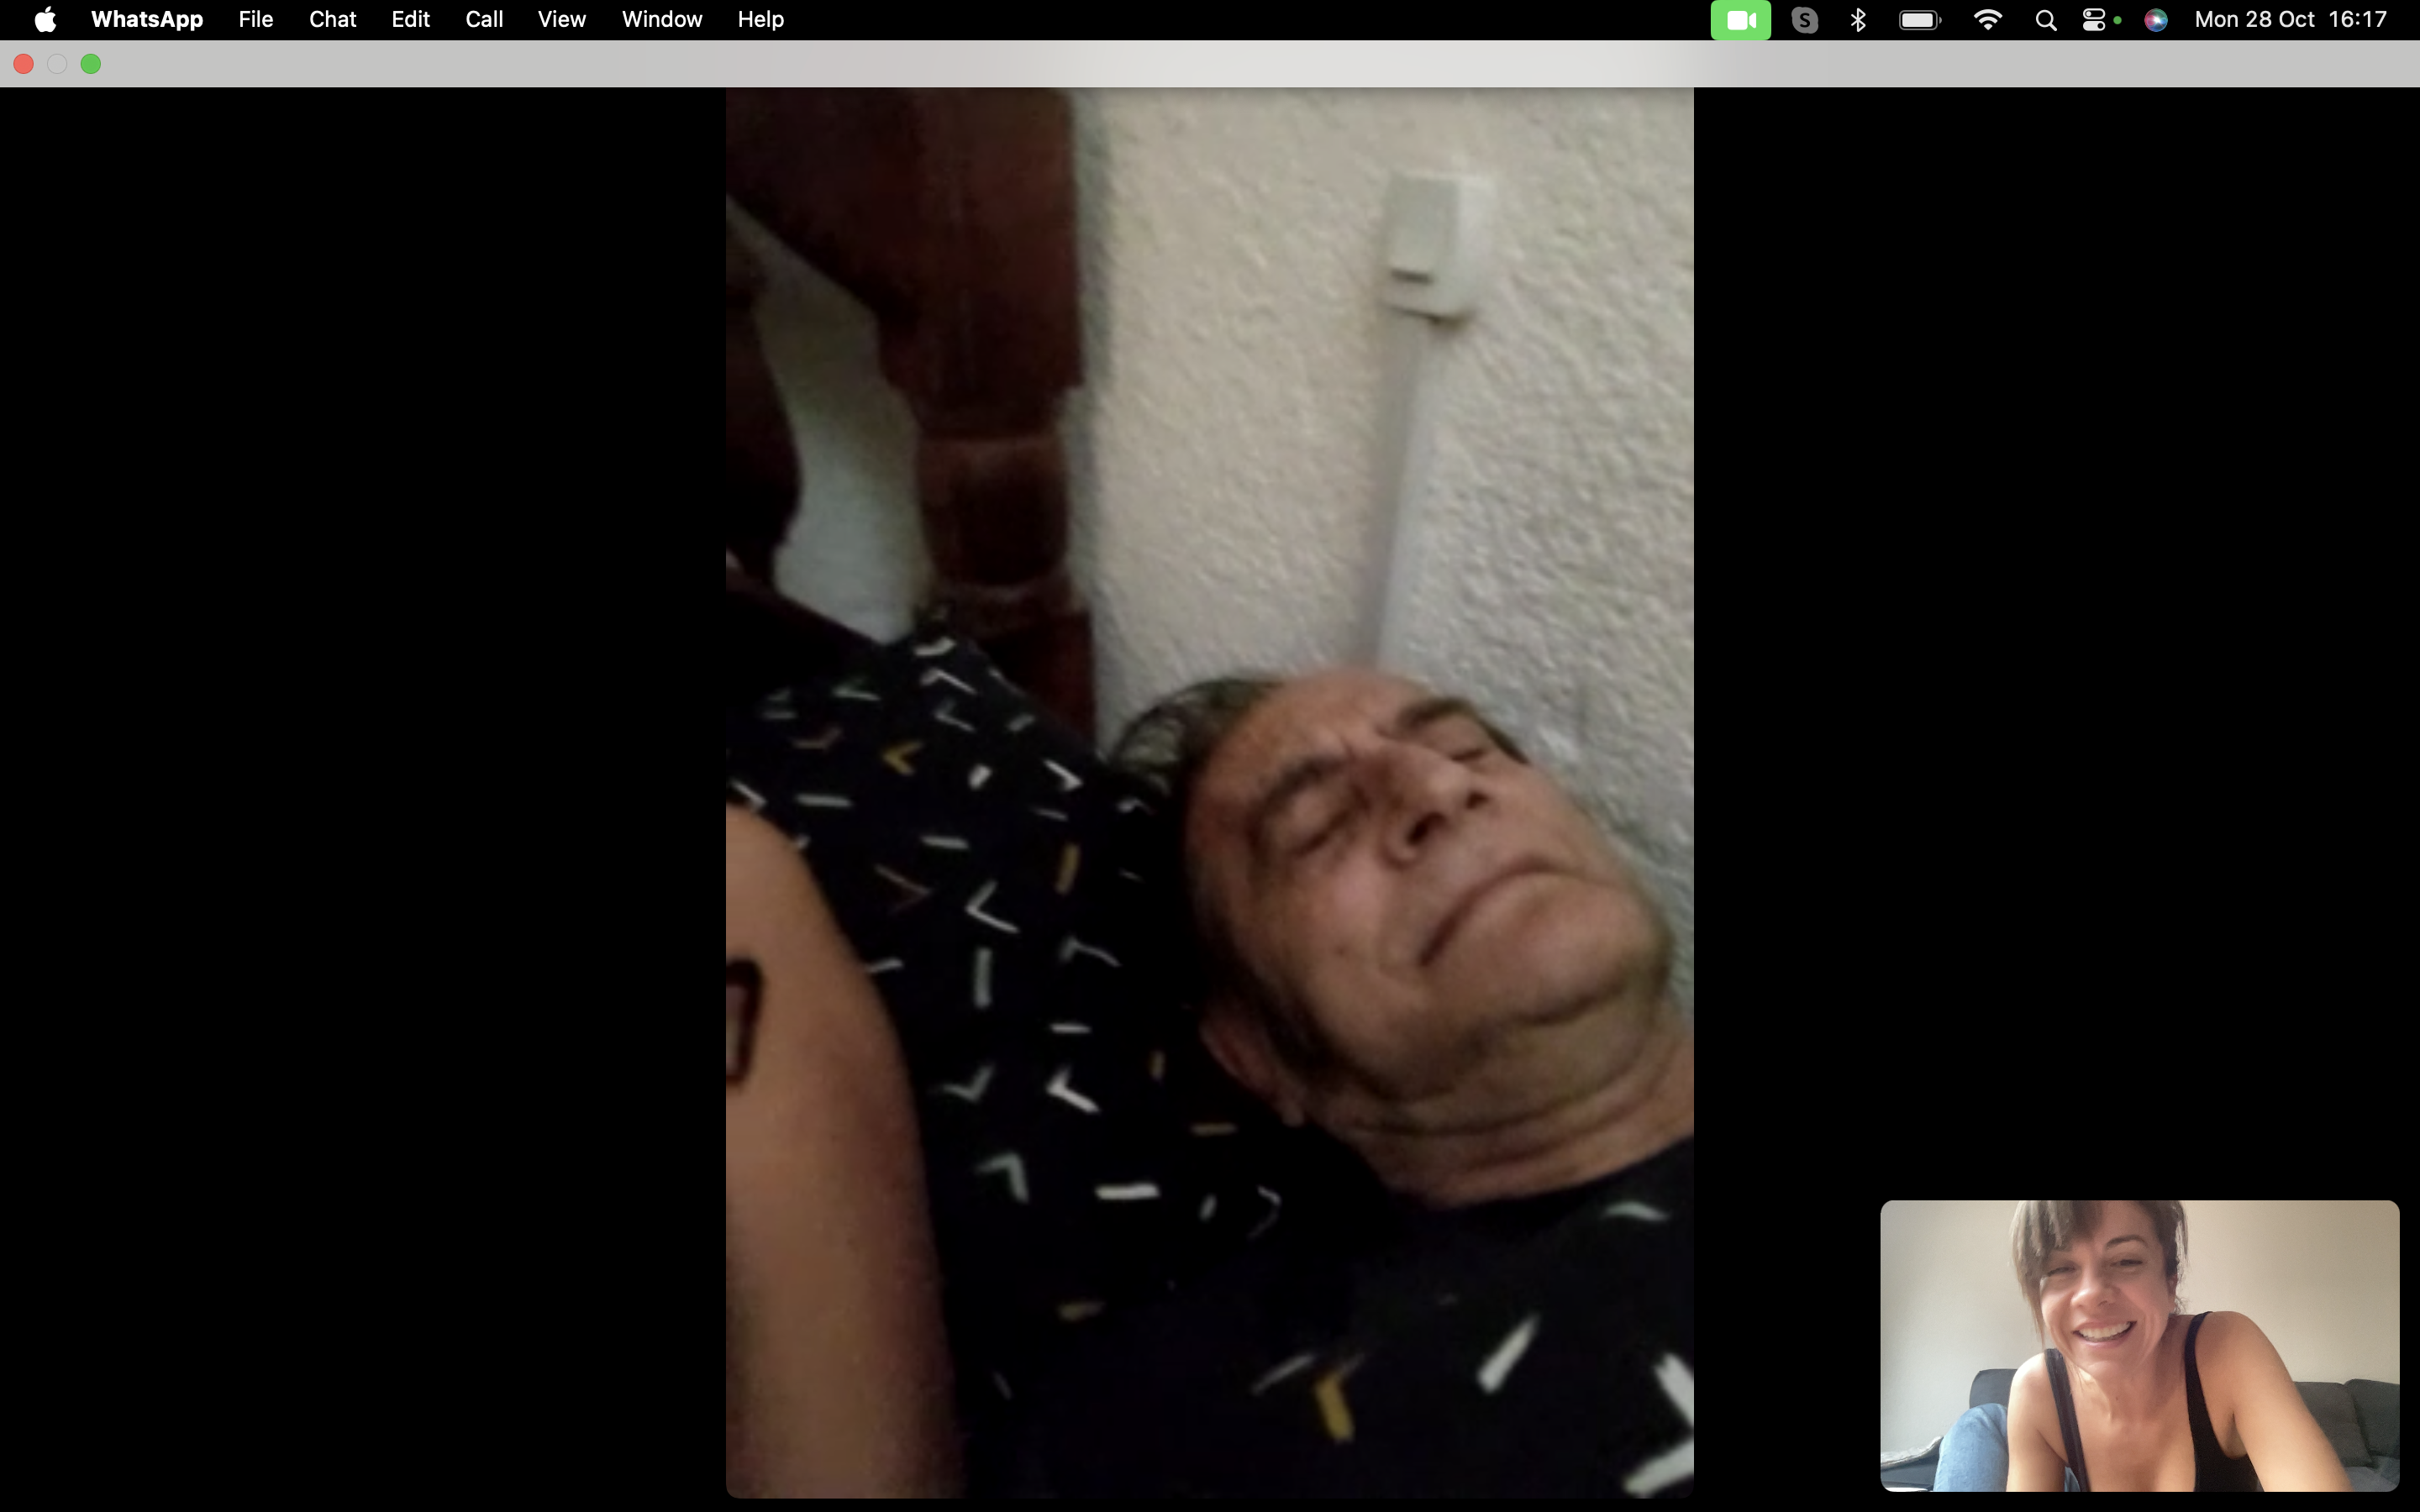Open the Skype menu bar icon
The width and height of the screenshot is (2420, 1512).
click(1804, 20)
